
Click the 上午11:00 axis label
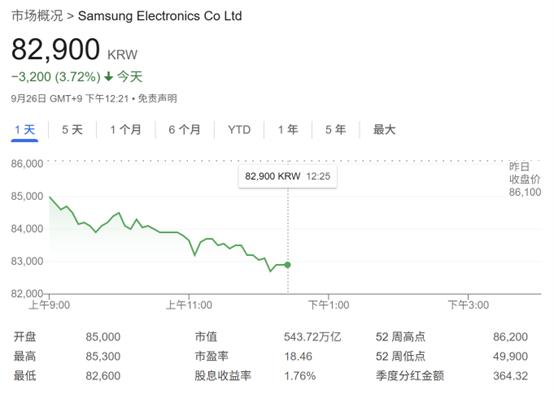(189, 305)
